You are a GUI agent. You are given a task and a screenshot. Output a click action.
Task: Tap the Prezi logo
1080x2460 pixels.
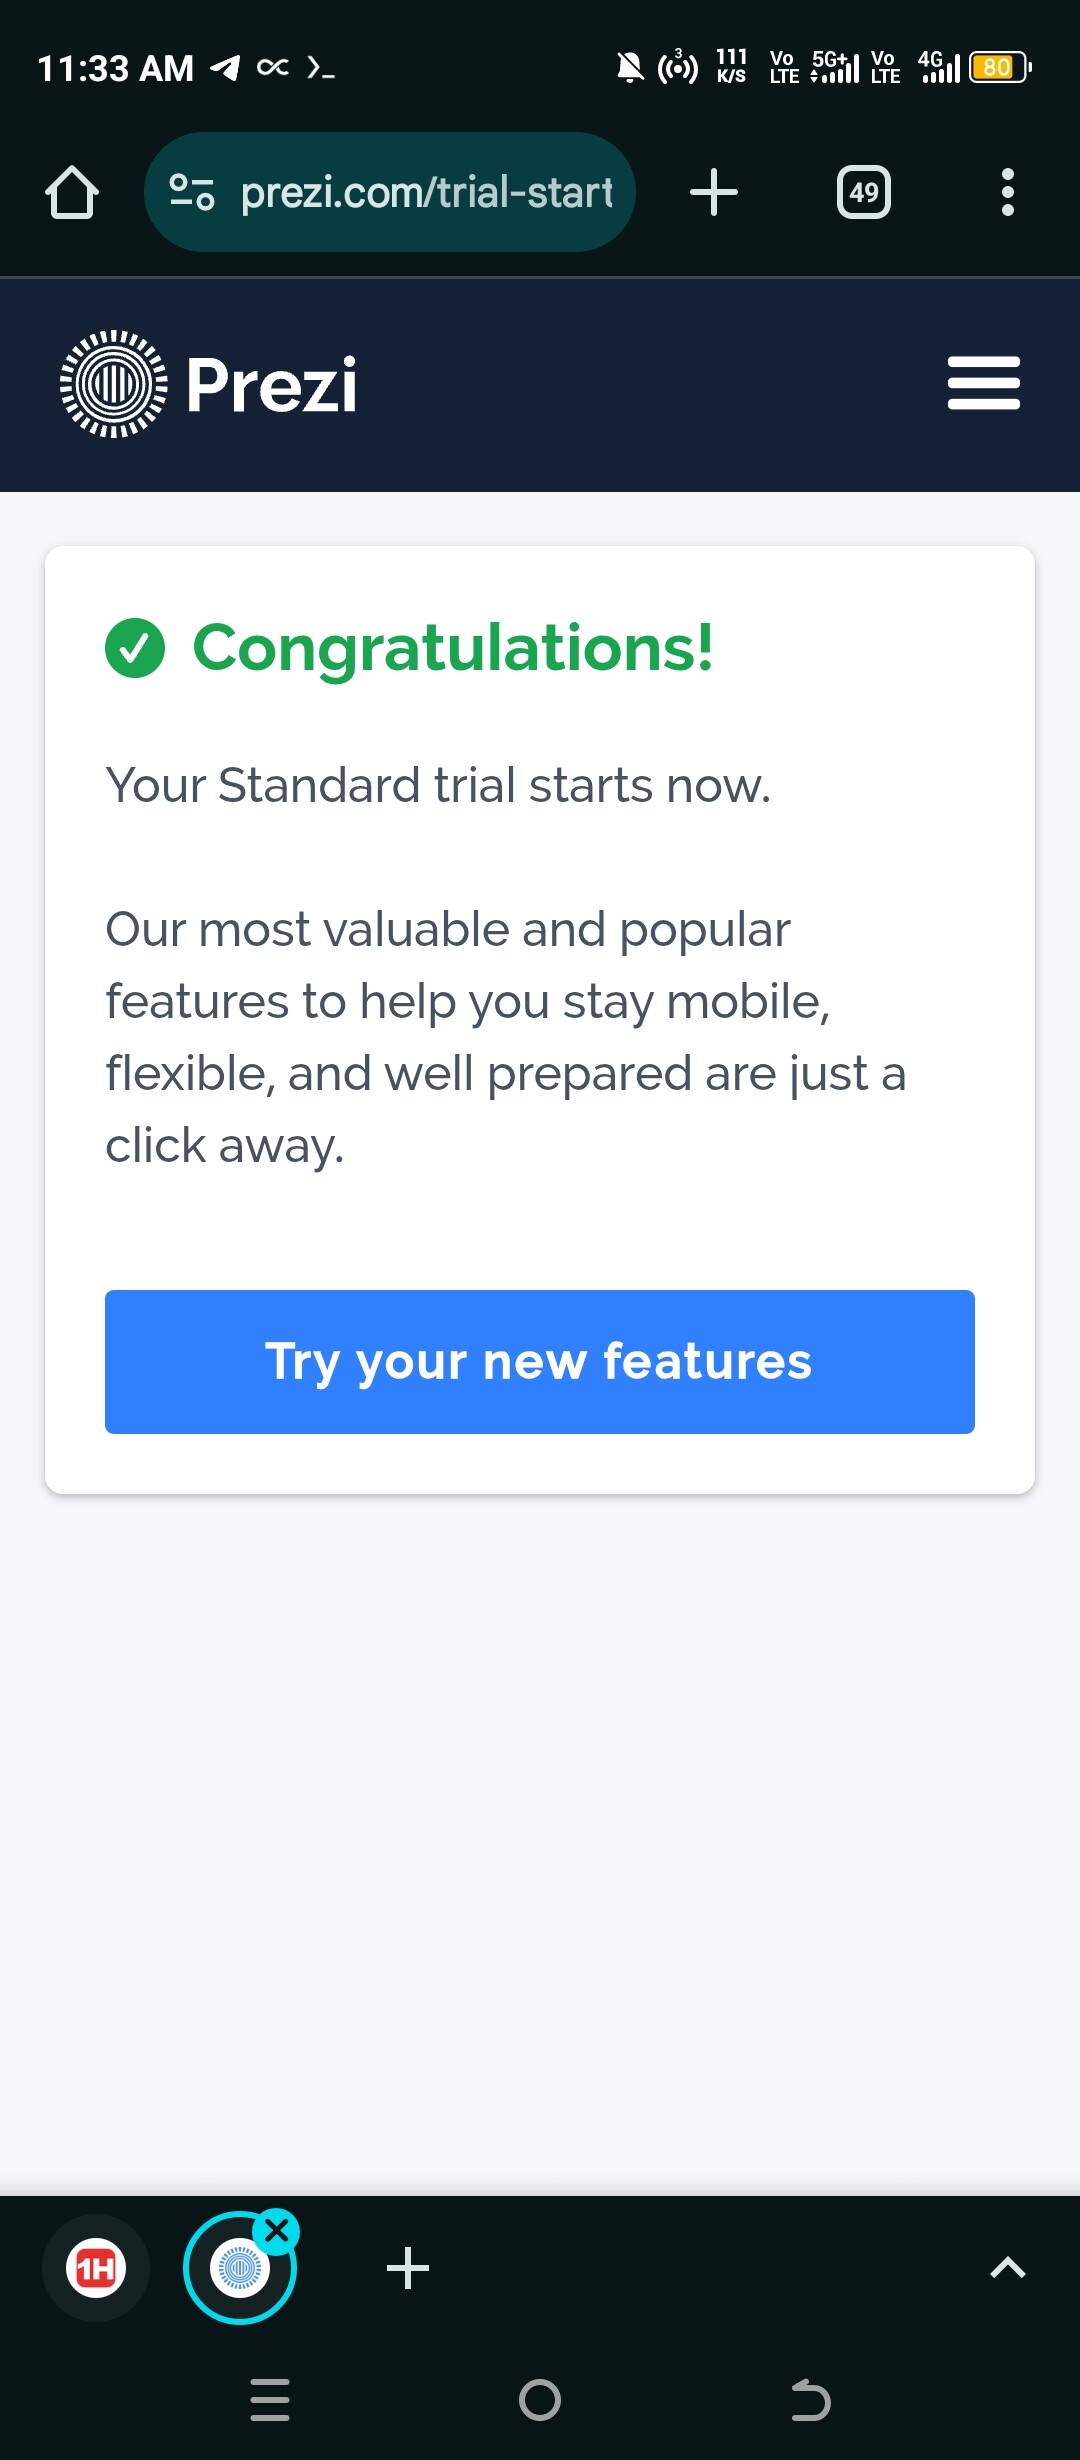(x=209, y=385)
